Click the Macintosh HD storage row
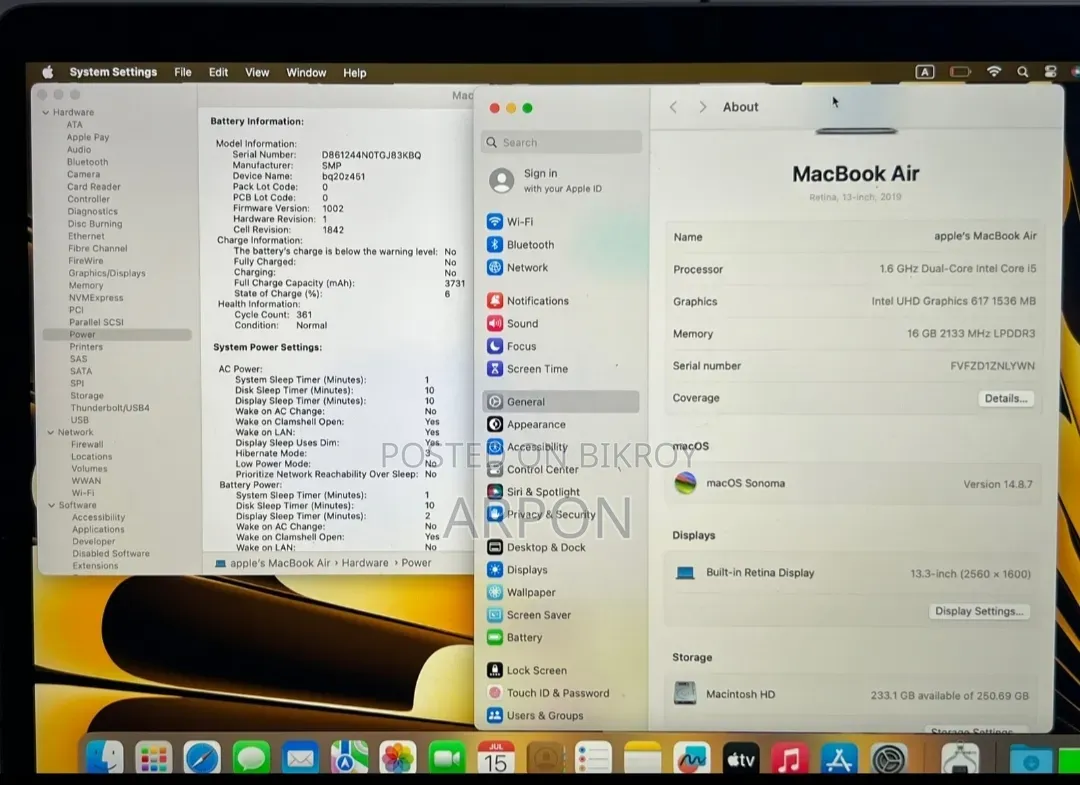The image size is (1080, 785). click(x=853, y=694)
